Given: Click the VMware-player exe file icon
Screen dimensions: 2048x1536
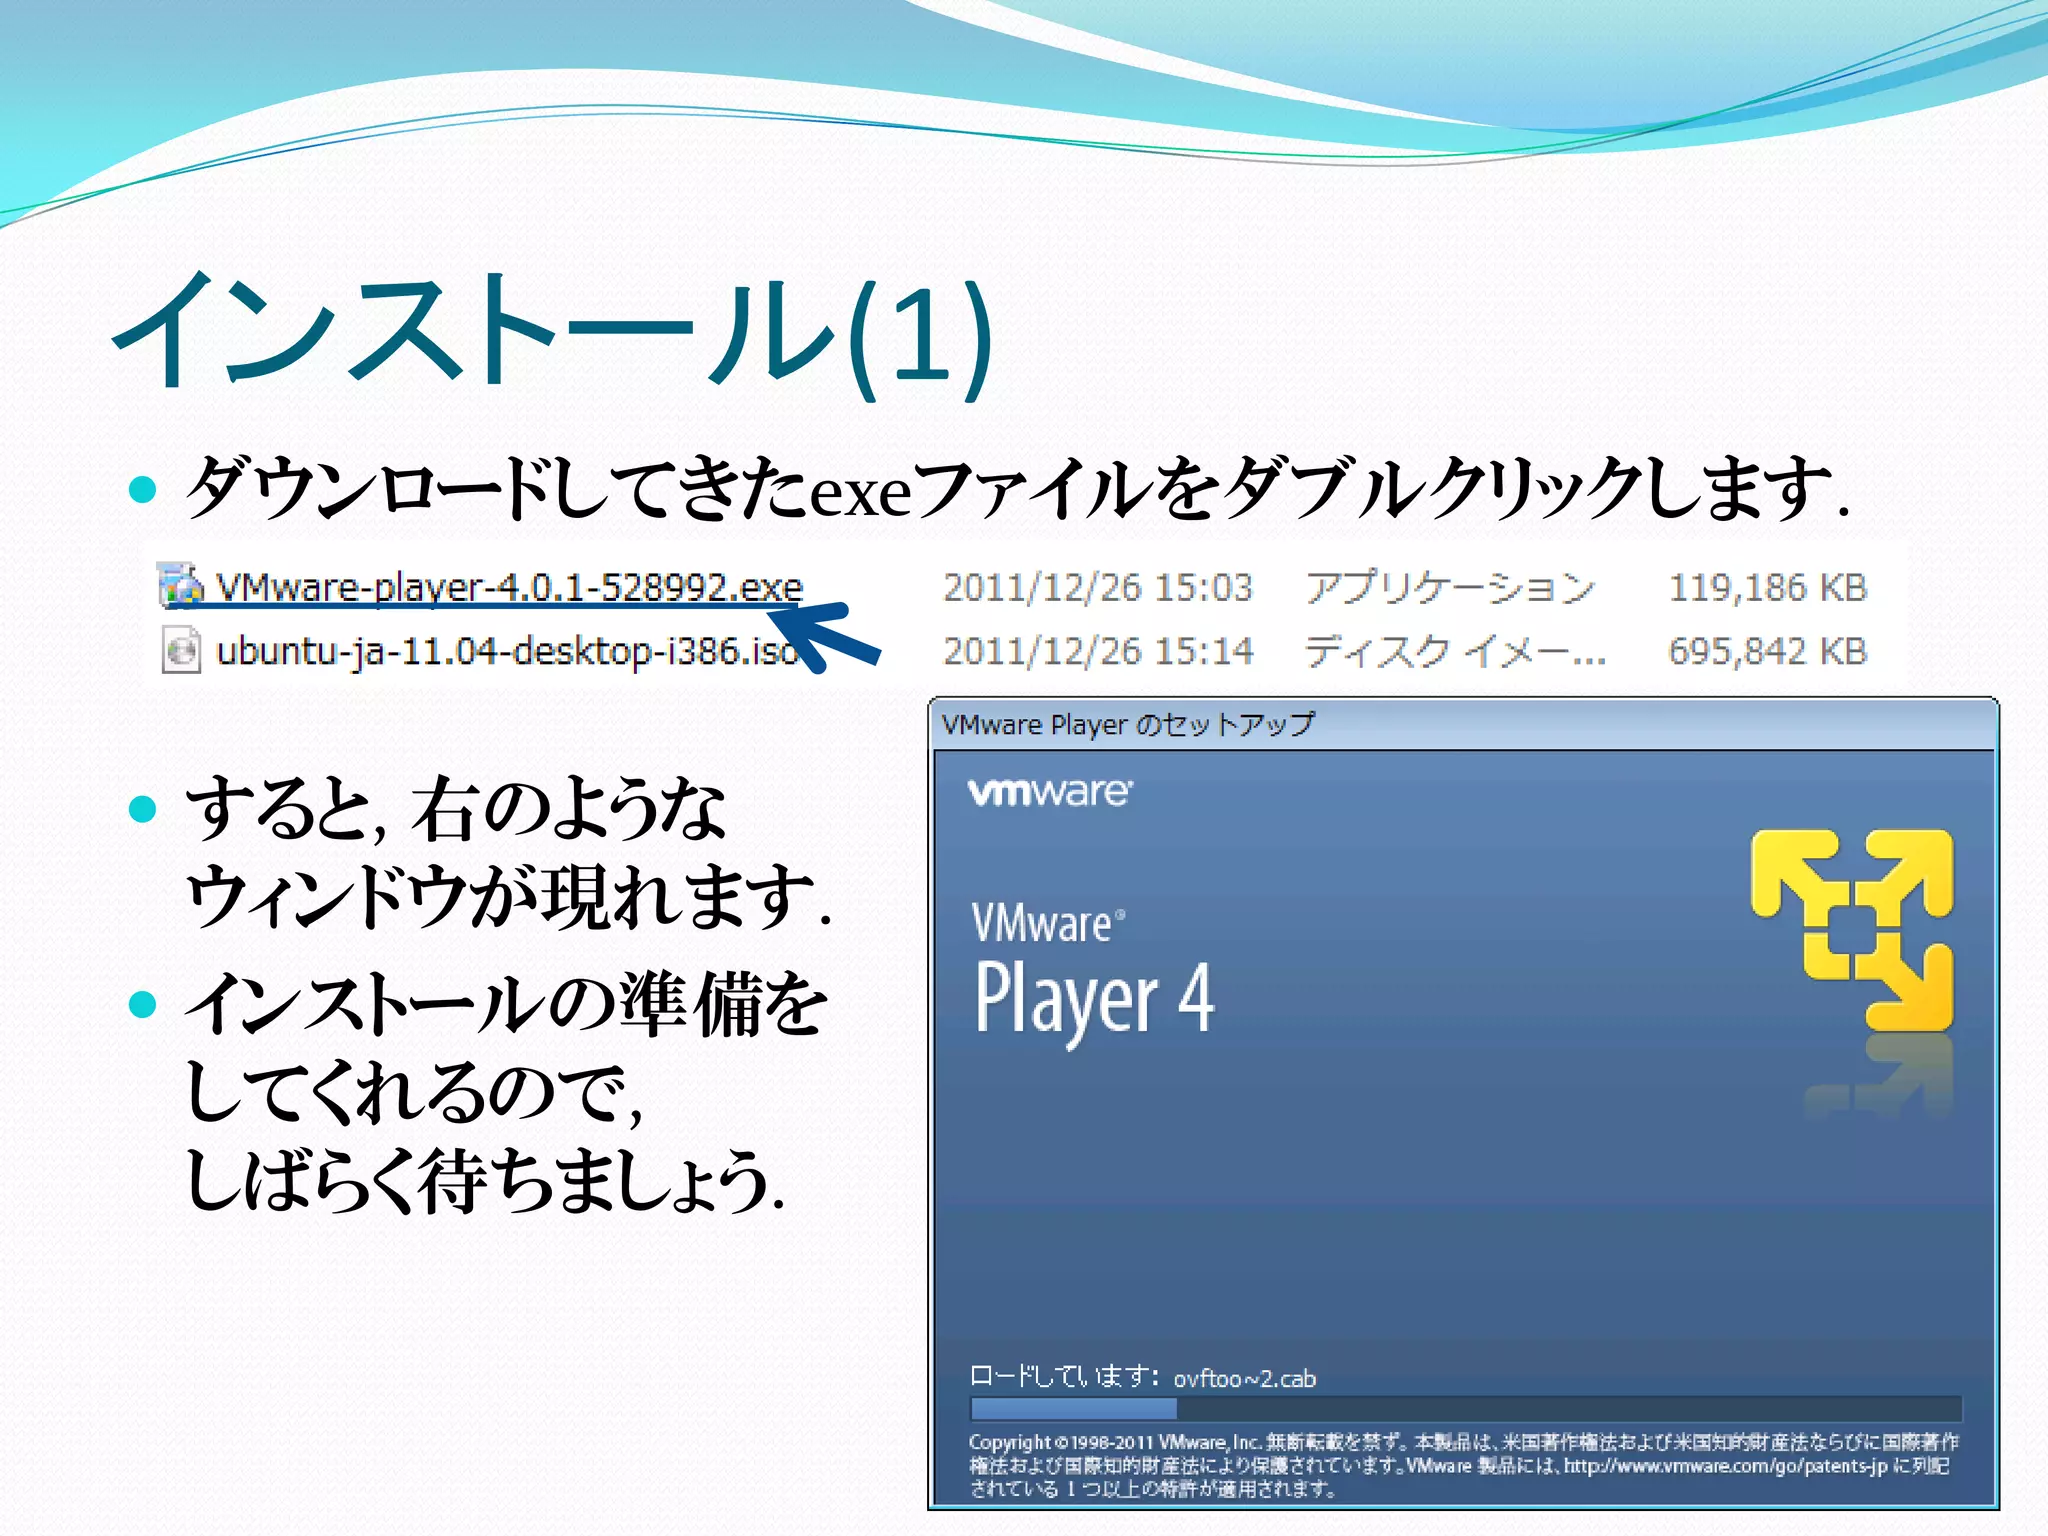Looking at the screenshot, I should coord(180,586).
